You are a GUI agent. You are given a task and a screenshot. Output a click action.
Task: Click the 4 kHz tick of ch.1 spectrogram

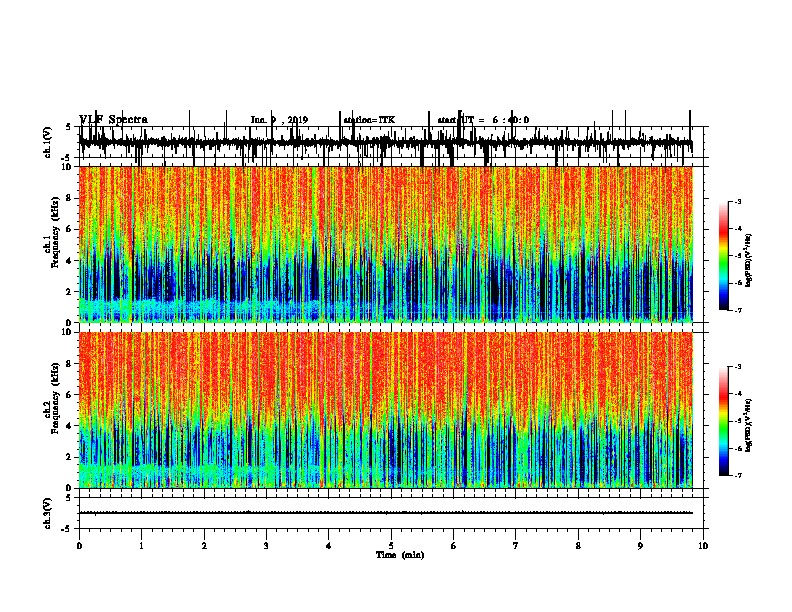coord(69,261)
